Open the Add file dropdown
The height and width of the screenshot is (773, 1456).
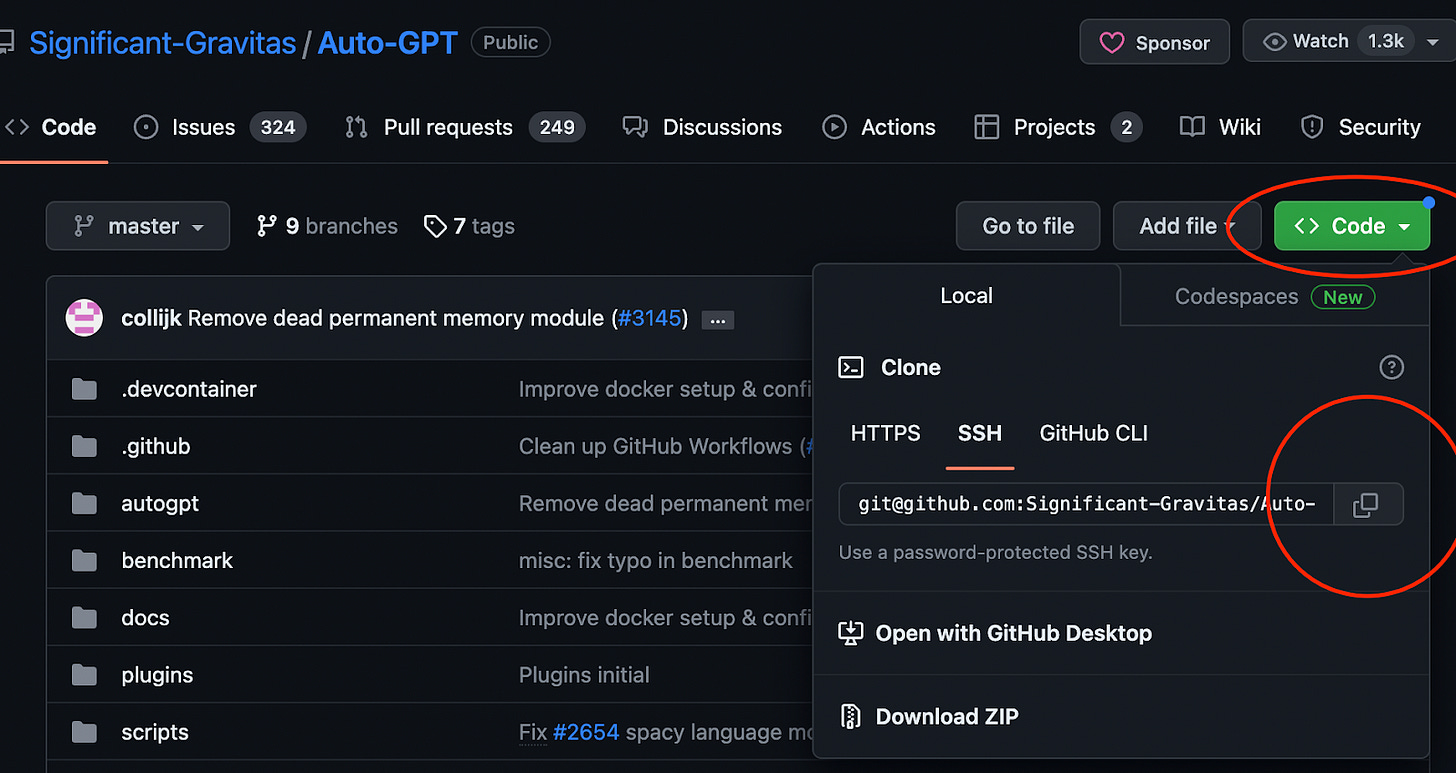click(1187, 226)
